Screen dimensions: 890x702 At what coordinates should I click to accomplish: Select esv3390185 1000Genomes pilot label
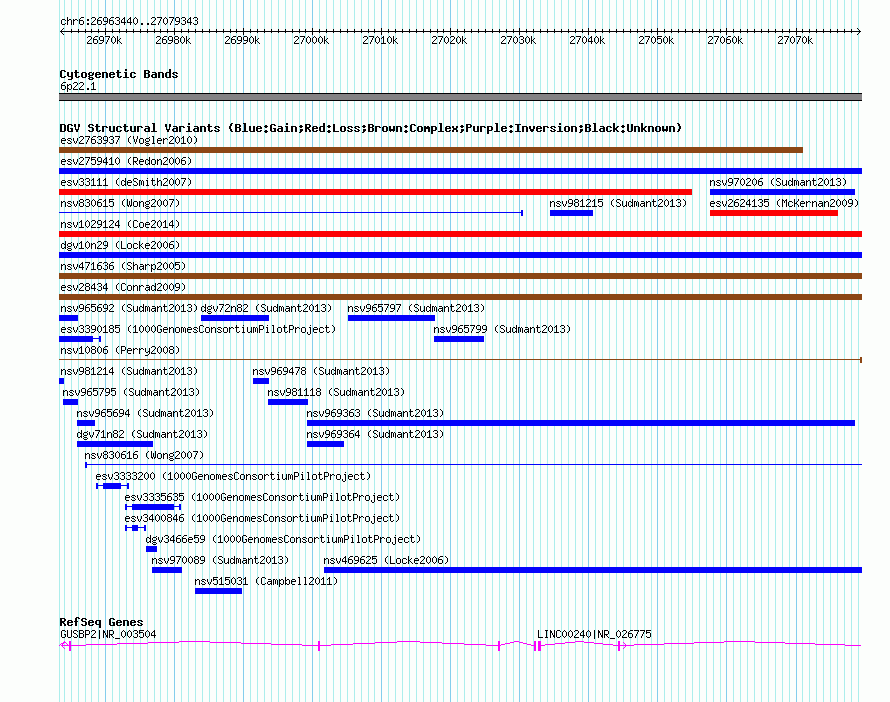[198, 329]
